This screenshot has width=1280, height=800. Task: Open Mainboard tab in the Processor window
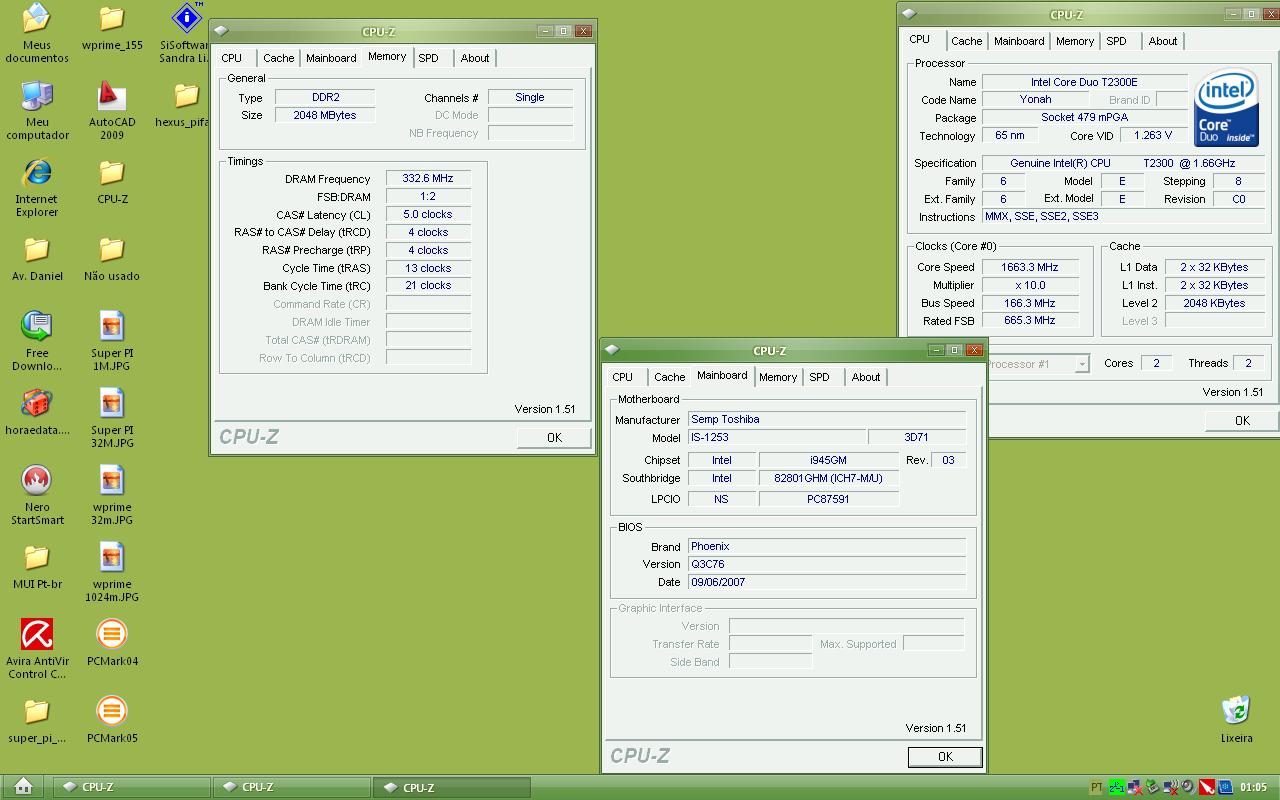pos(1019,41)
